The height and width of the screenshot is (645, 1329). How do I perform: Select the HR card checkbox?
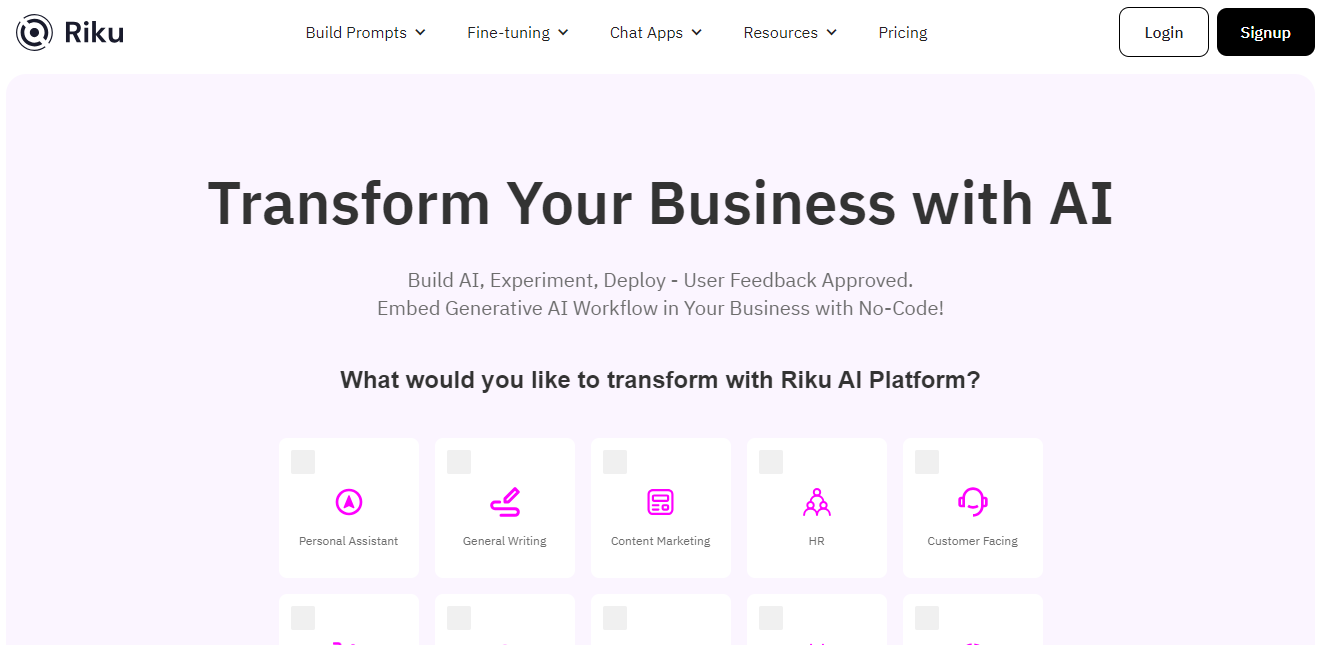(771, 462)
